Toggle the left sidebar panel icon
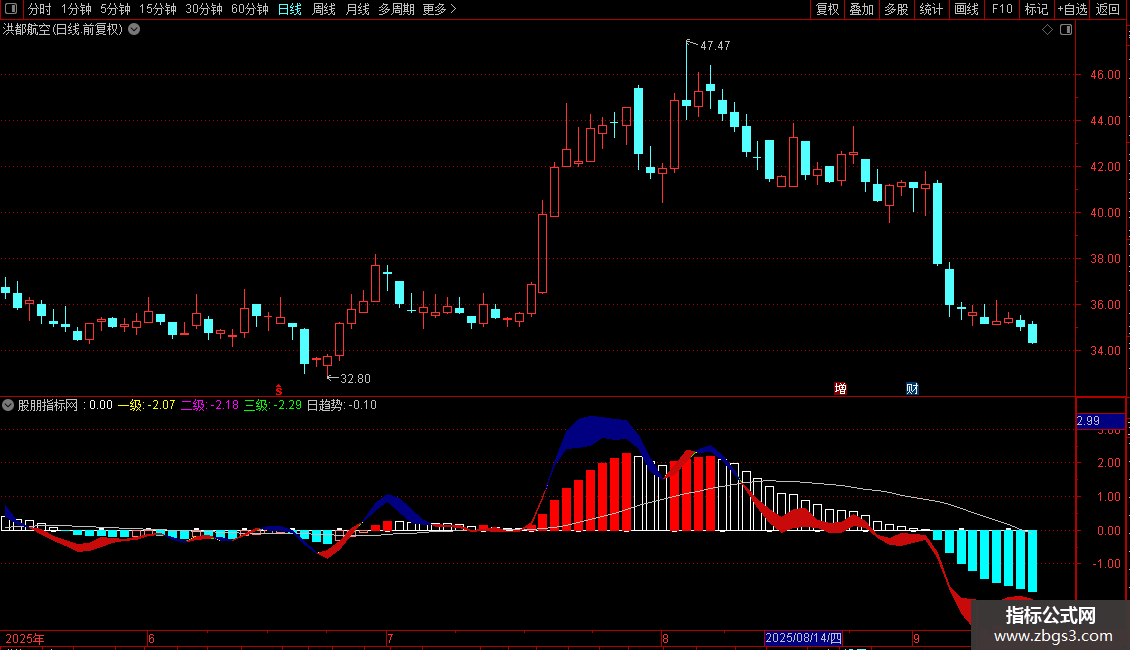Screen dimensions: 1130x650 click(x=11, y=9)
